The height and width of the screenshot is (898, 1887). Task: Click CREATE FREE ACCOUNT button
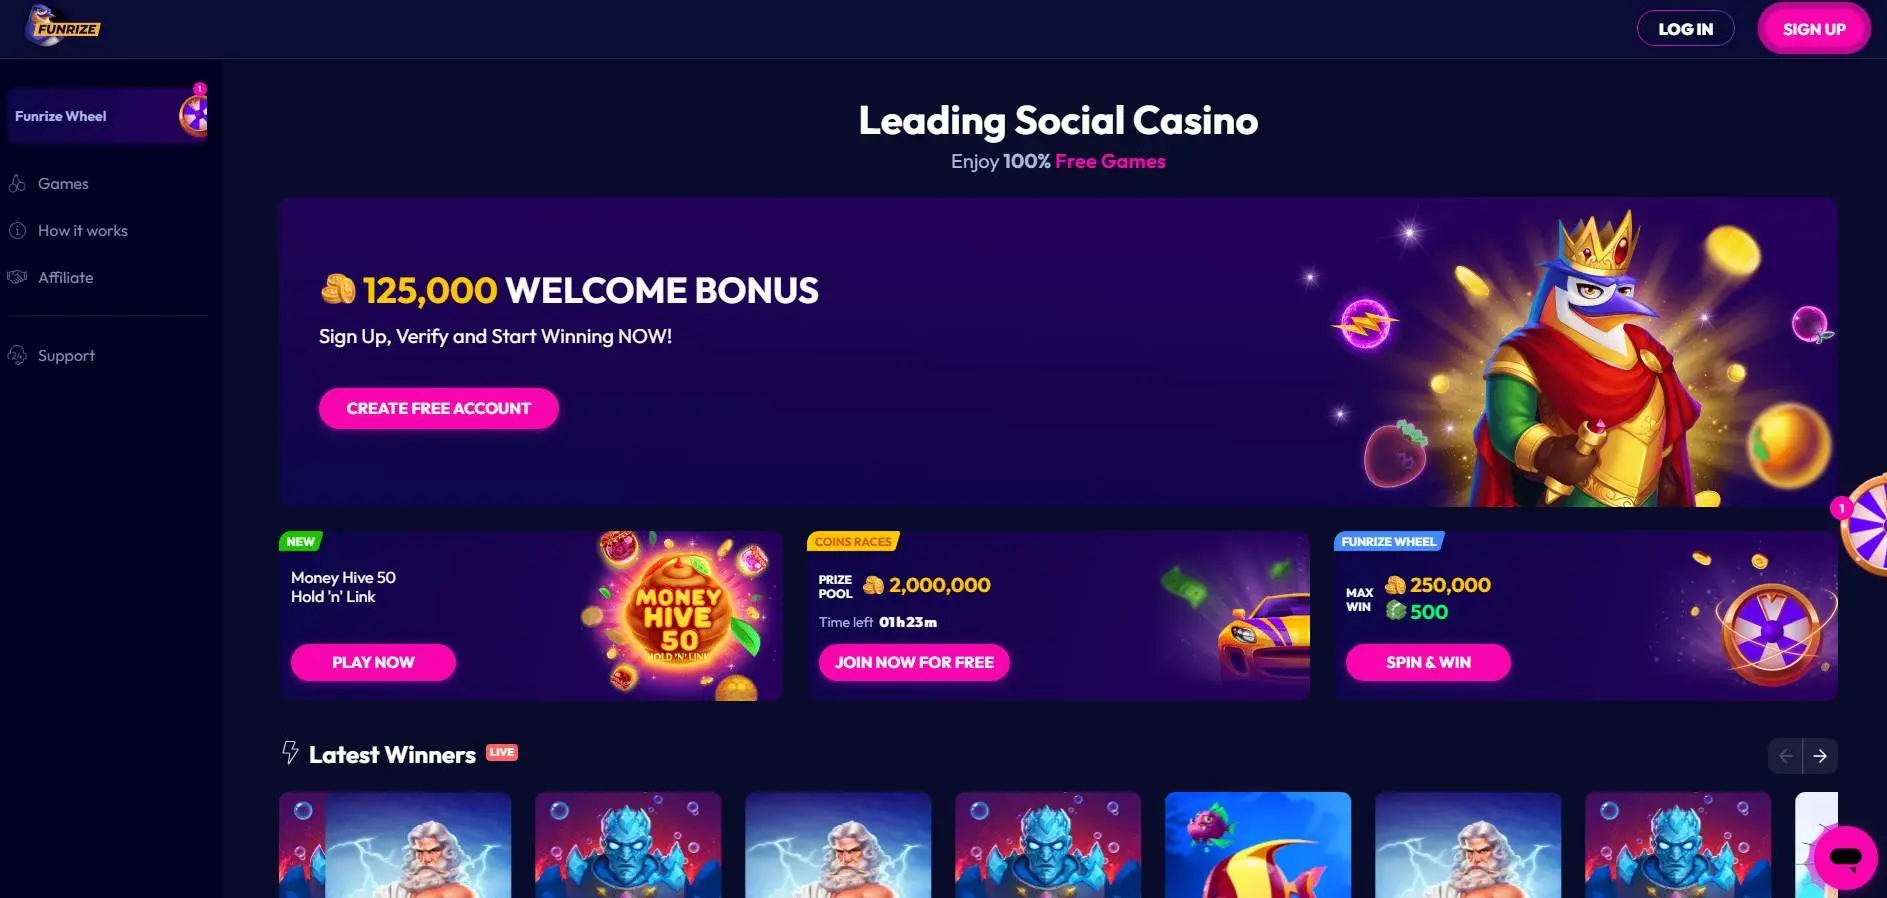tap(438, 408)
